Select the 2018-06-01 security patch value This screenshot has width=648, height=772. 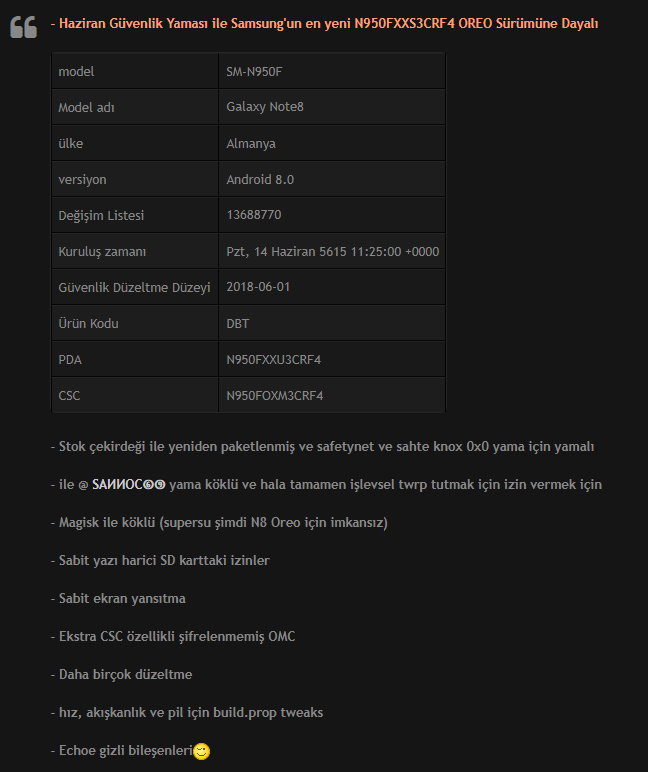[x=332, y=287]
